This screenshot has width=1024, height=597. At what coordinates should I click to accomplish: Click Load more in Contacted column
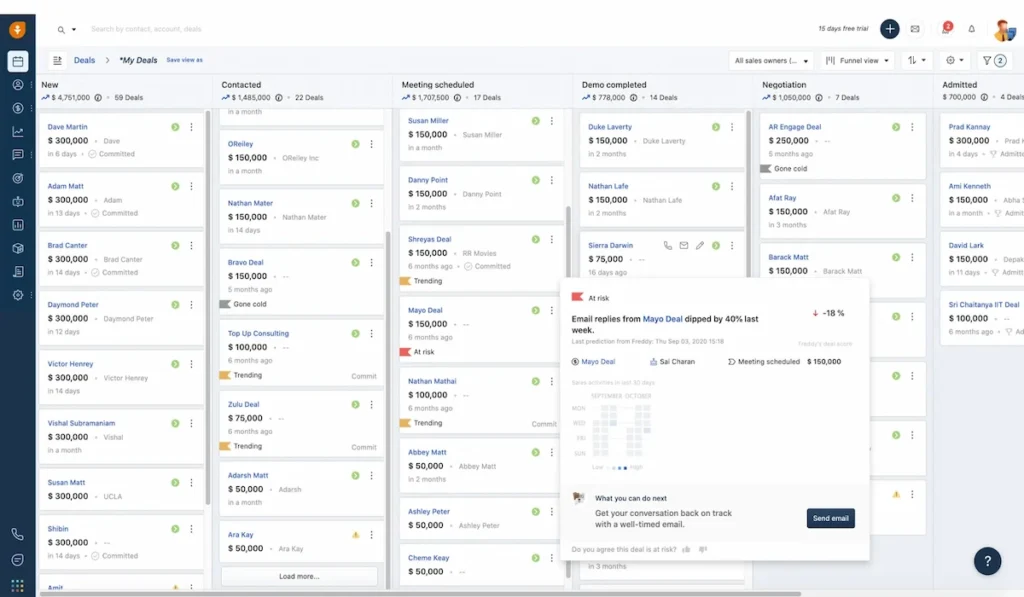299,576
